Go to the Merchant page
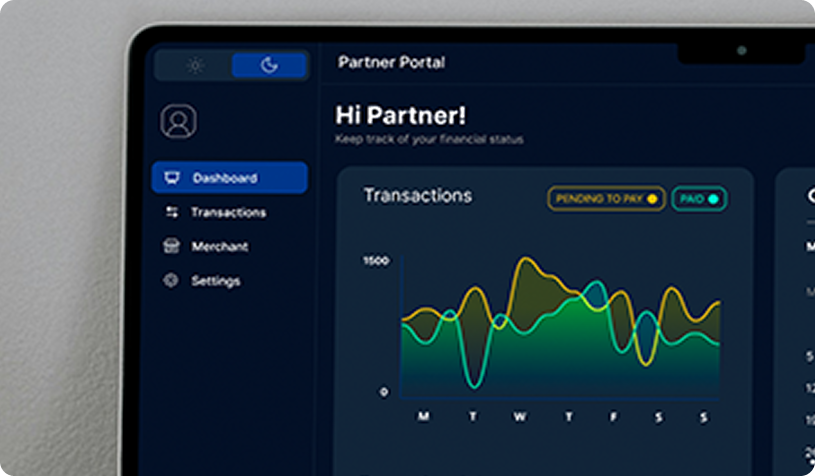 (219, 246)
